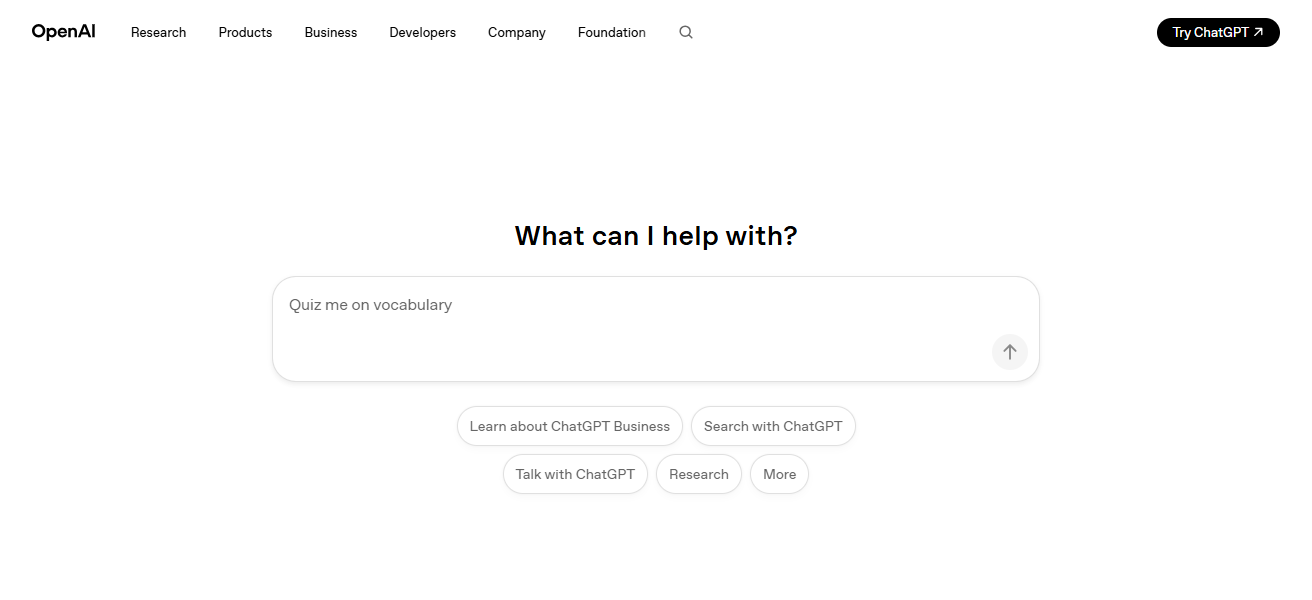
Task: Select the Talk with ChatGPT suggestion
Action: [575, 474]
